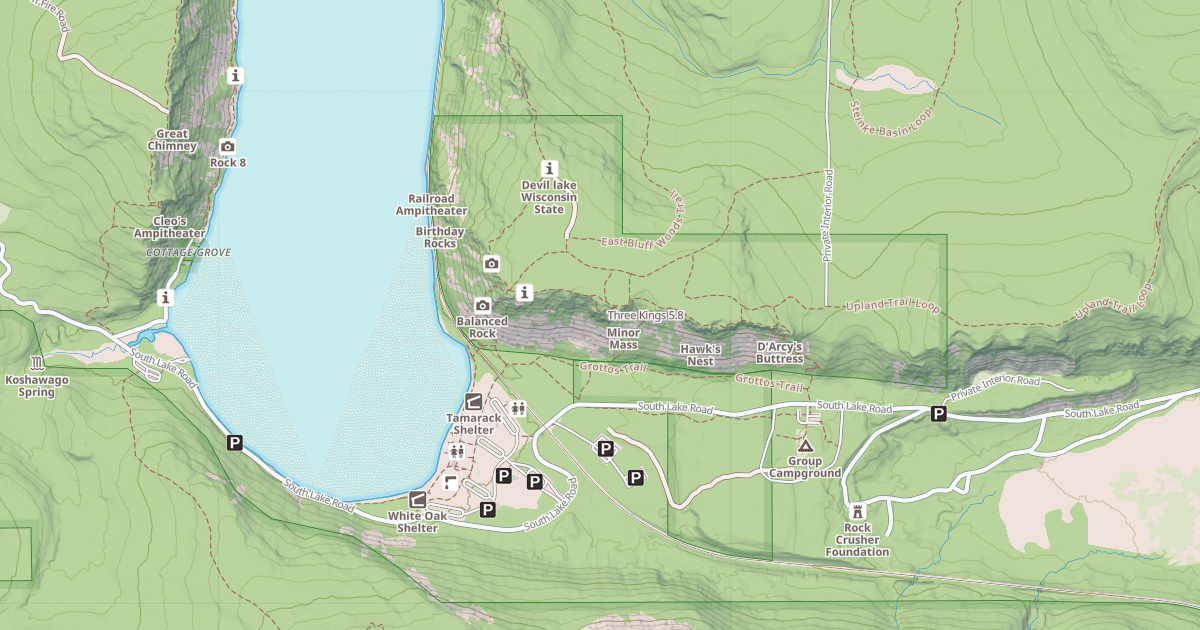Click the Balanced Rock label
Image resolution: width=1200 pixels, height=630 pixels.
click(x=483, y=327)
